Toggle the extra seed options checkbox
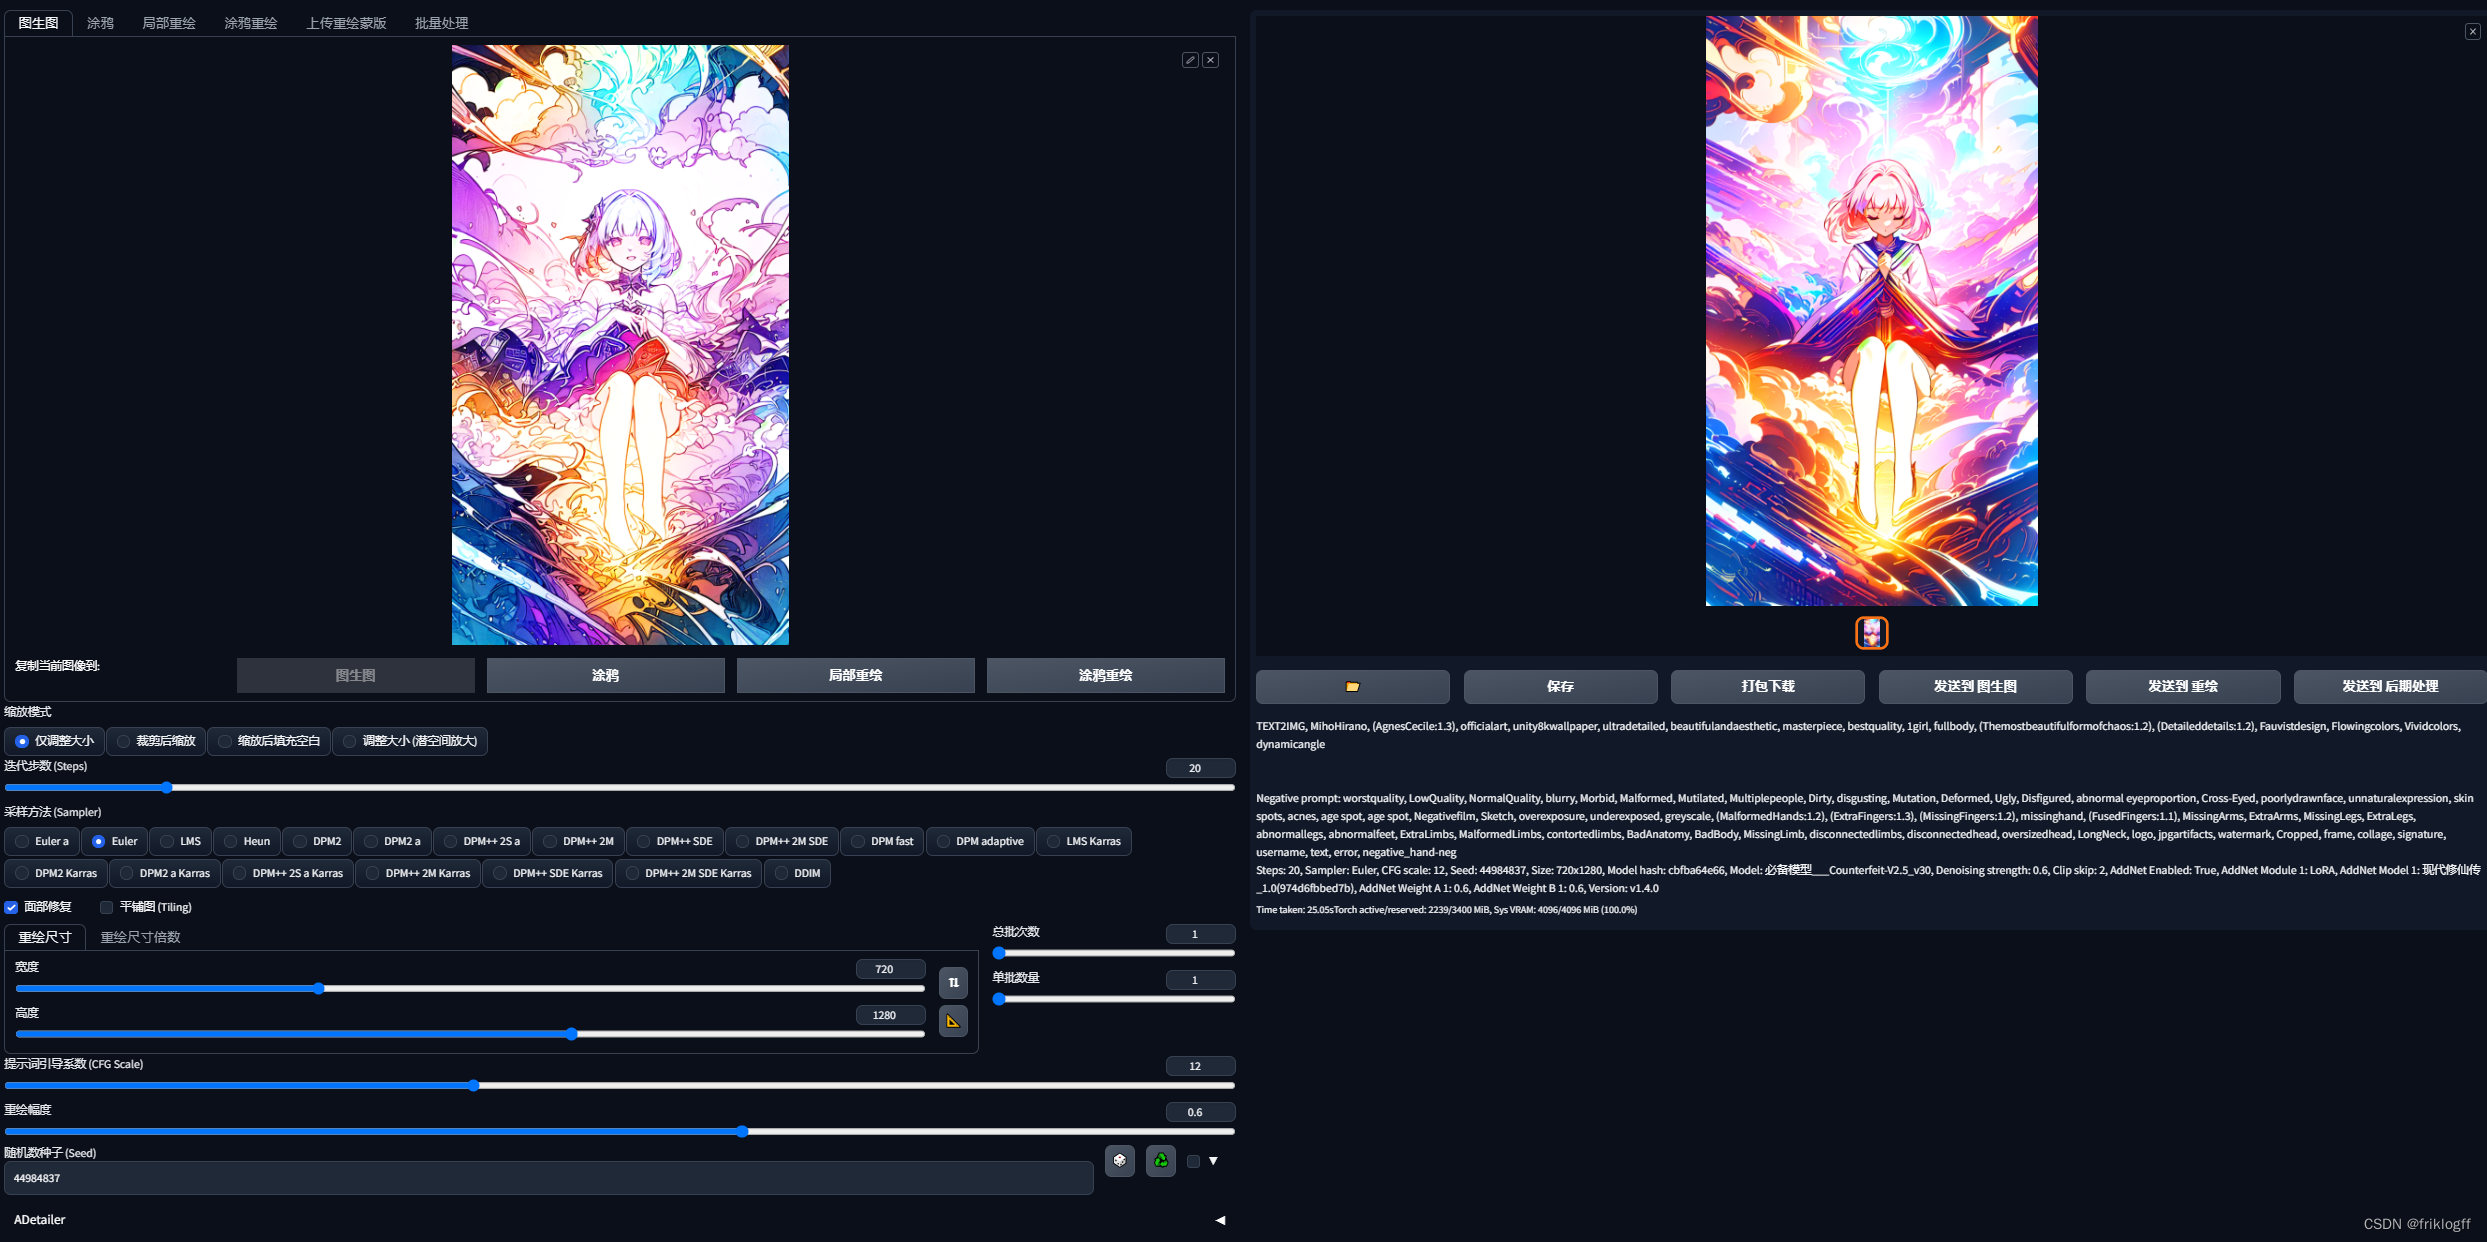 pos(1193,1161)
